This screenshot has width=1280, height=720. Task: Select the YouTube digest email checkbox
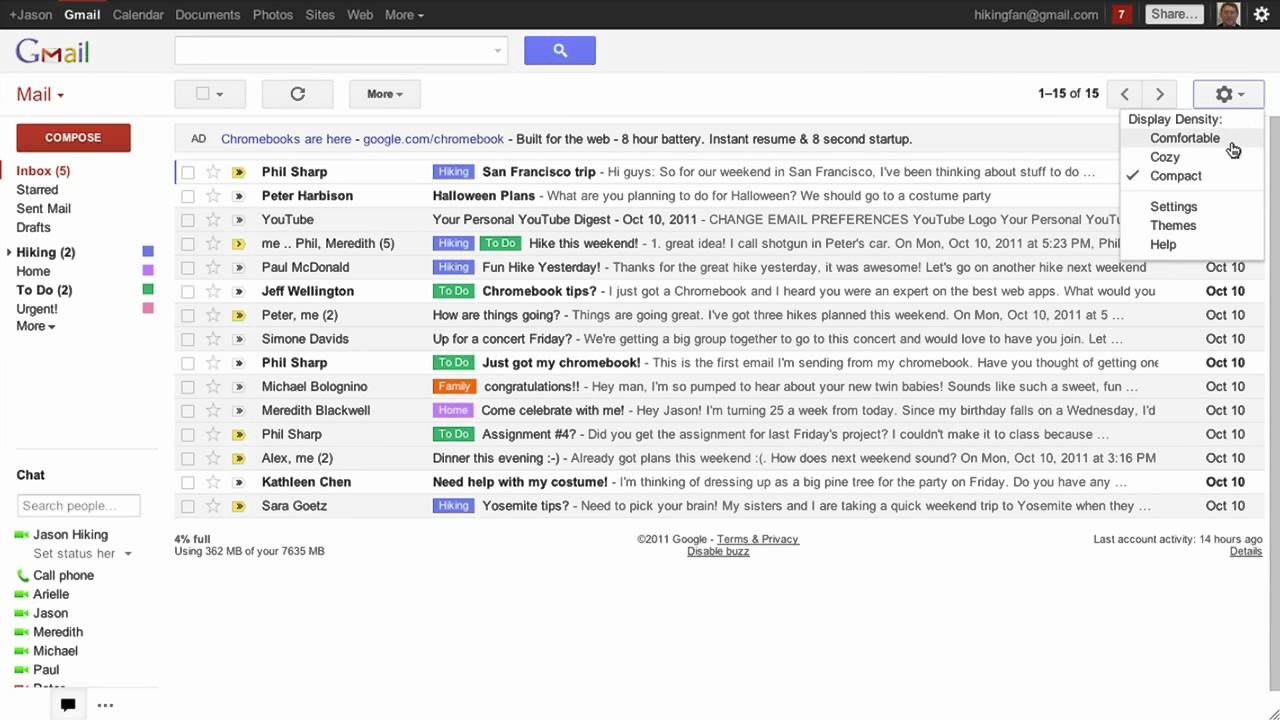(x=188, y=220)
